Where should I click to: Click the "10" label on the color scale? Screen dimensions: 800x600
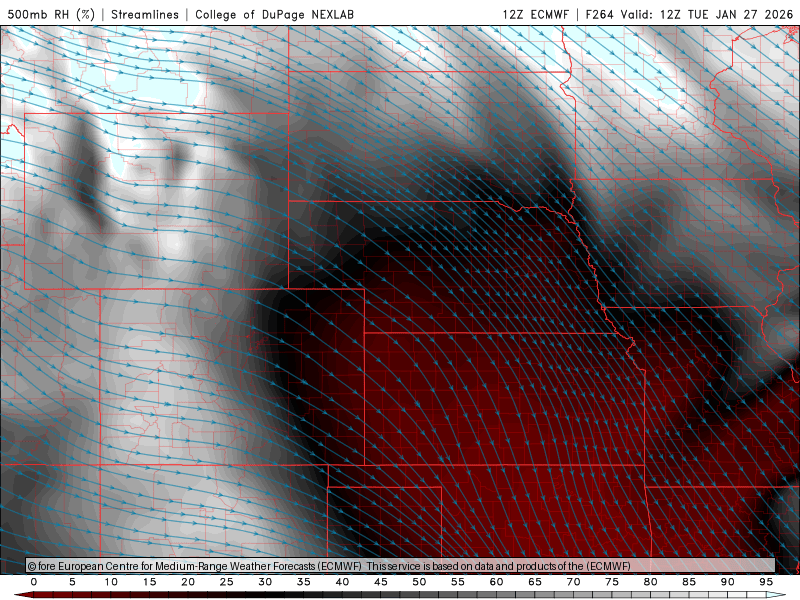pyautogui.click(x=111, y=582)
